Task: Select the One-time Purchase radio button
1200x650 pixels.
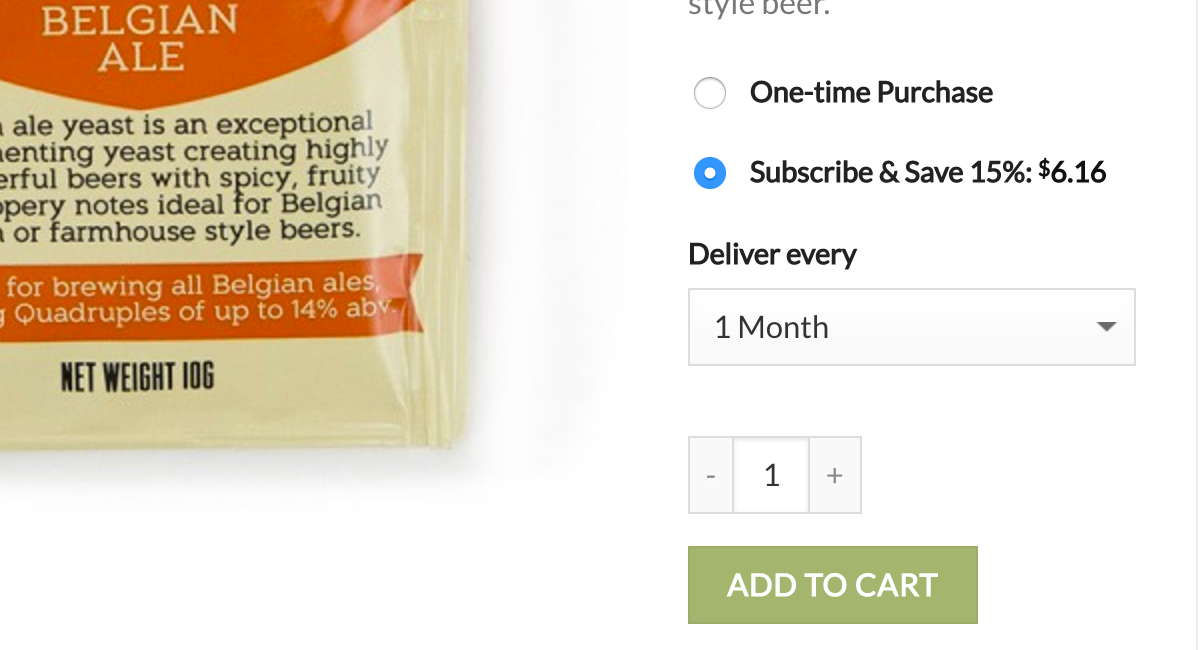Action: 709,93
